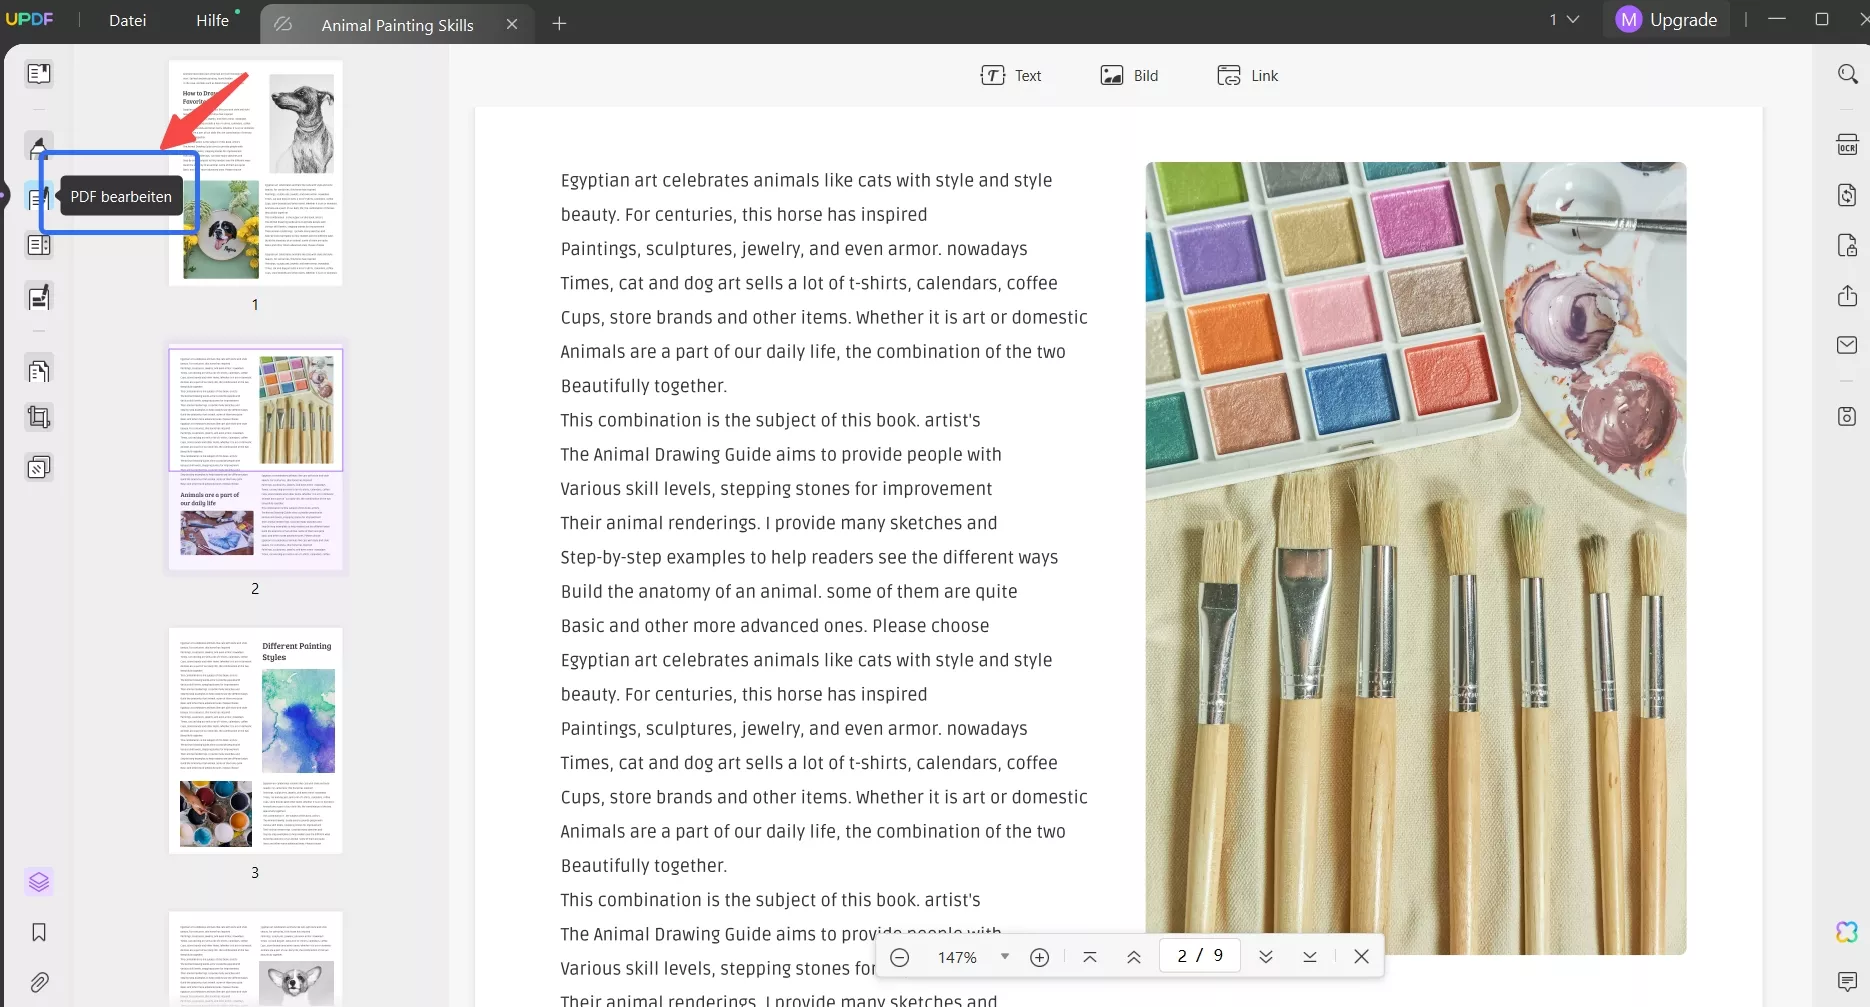Click the Upgrade button
The image size is (1870, 1007).
point(1680,19)
